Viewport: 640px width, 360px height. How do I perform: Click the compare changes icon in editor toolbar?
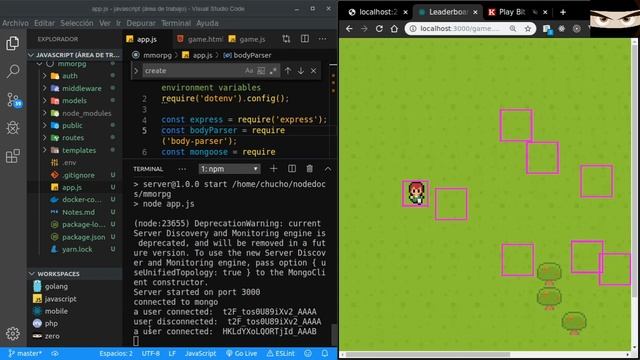coord(286,39)
